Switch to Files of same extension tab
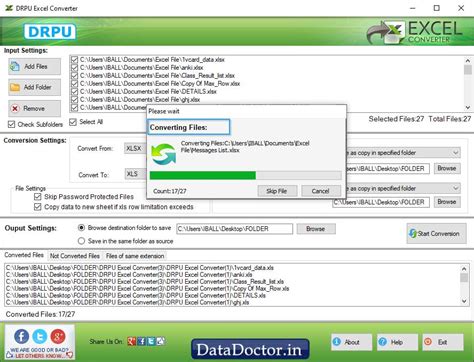Screen dimensions: 474x362 pos(135,256)
